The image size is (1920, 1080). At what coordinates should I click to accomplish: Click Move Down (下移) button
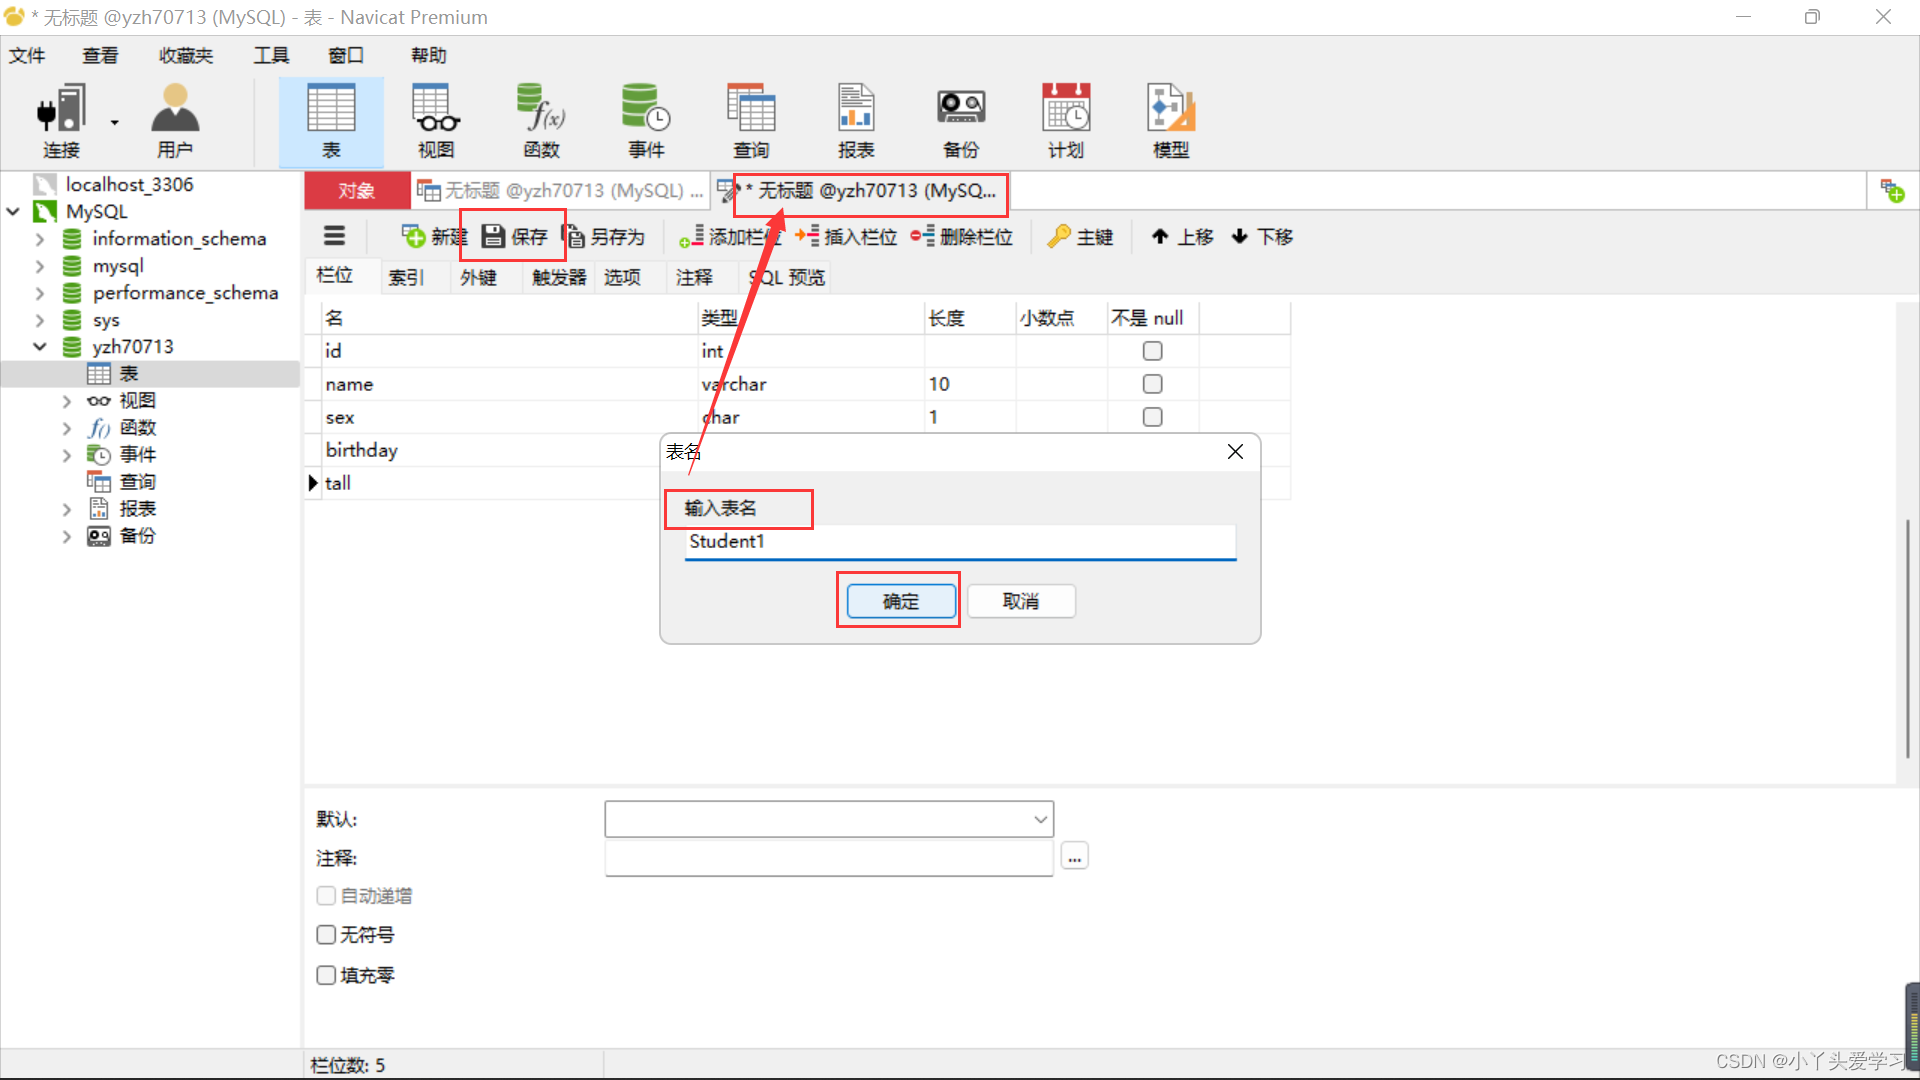coord(1262,236)
